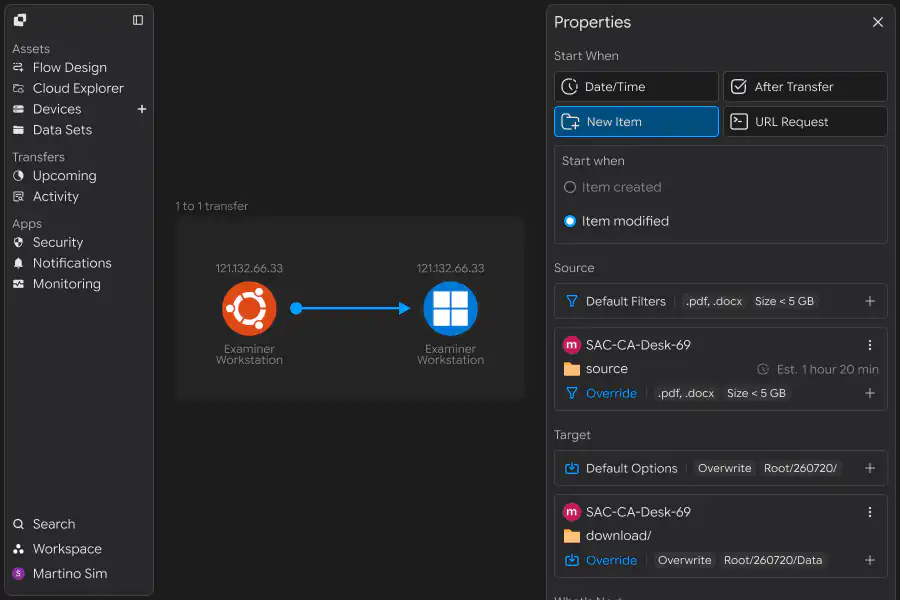Click Search in the sidebar
This screenshot has width=900, height=600.
coord(44,524)
